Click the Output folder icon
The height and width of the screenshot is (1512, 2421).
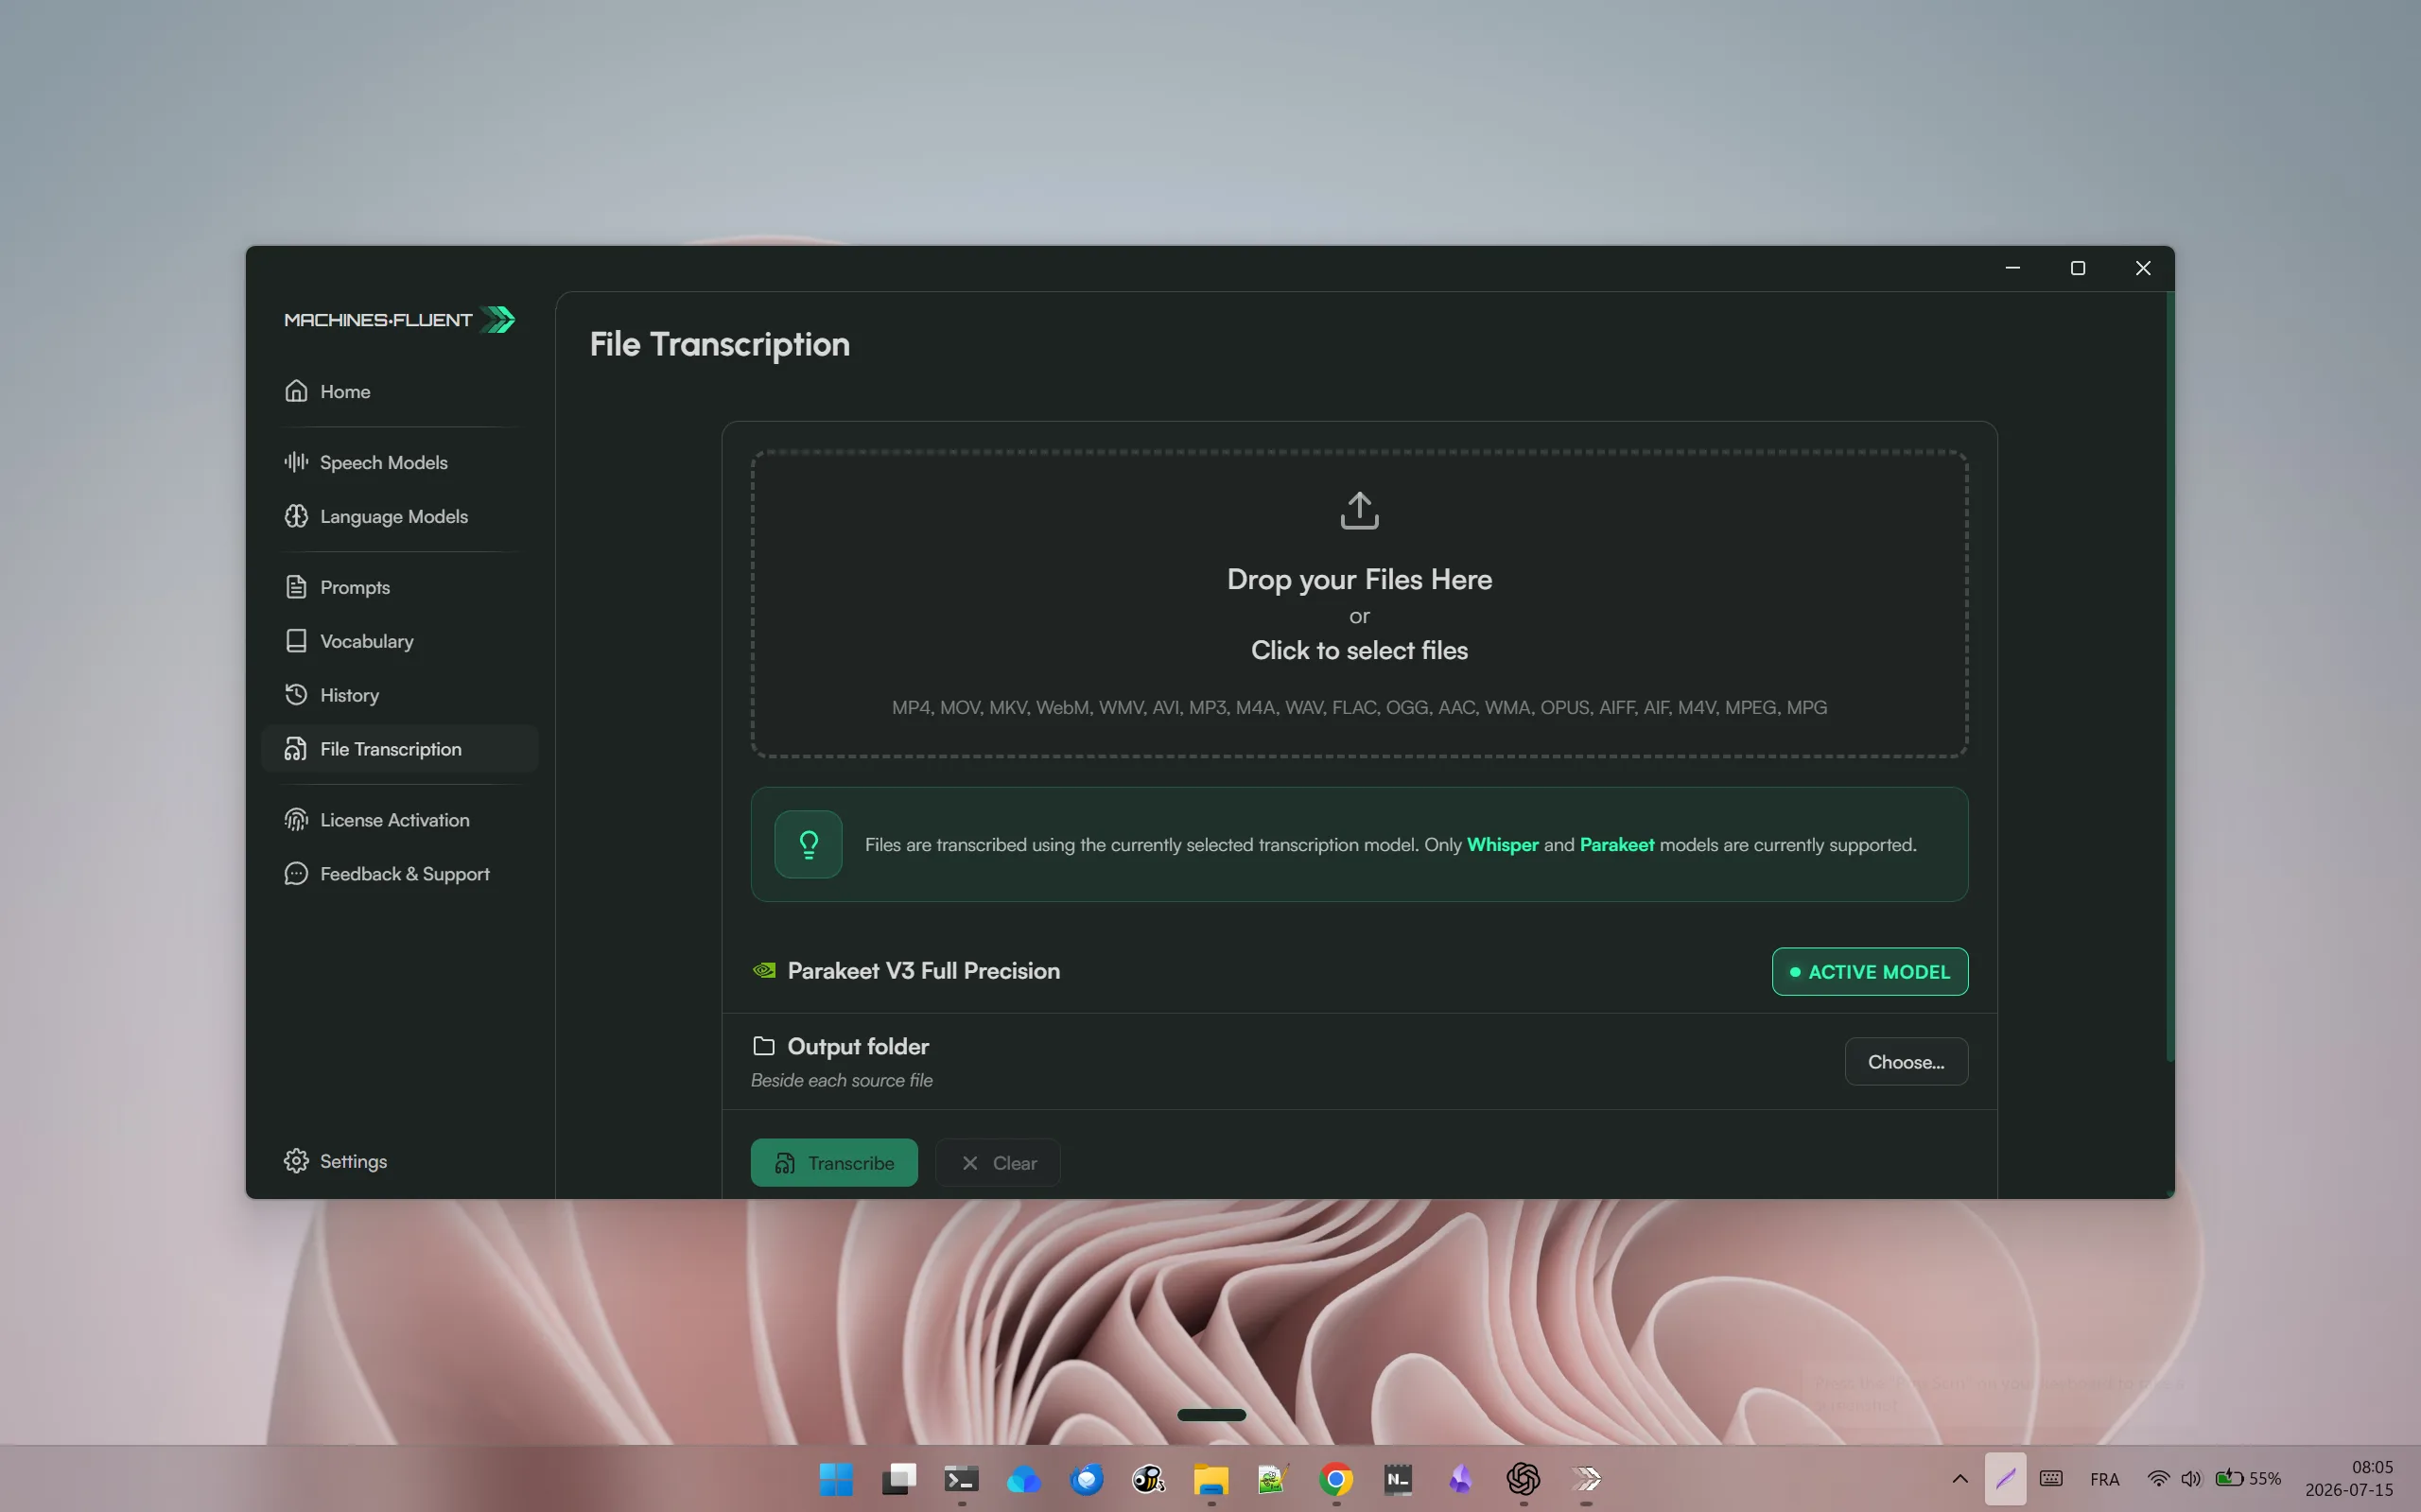pos(764,1046)
